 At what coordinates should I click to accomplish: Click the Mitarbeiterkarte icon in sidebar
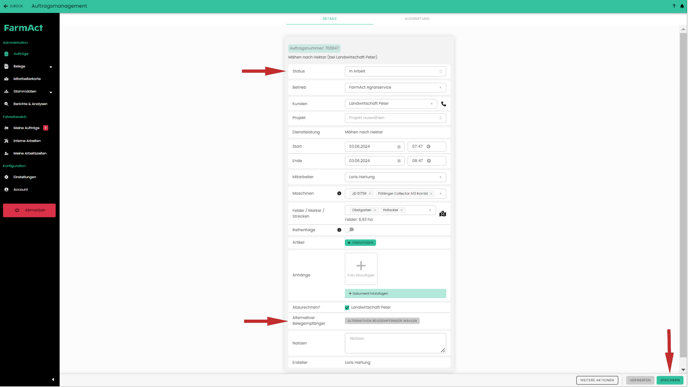[x=6, y=79]
